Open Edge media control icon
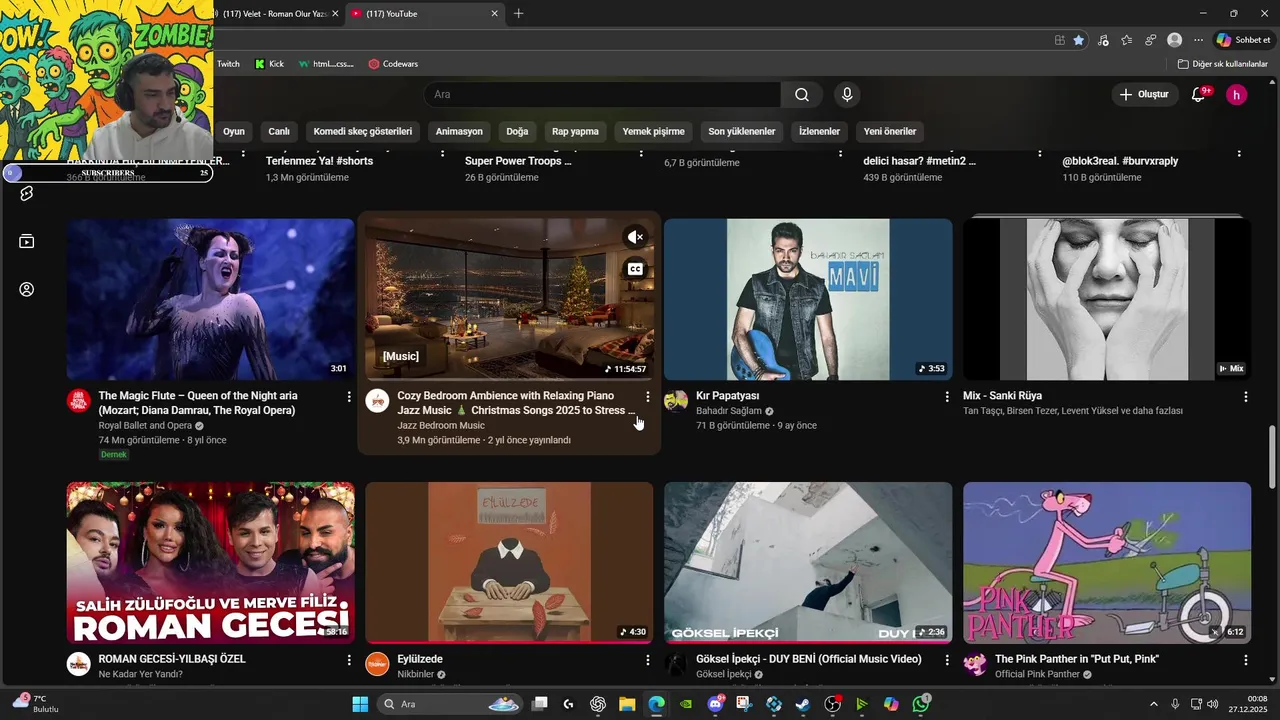The width and height of the screenshot is (1280, 720). click(1103, 40)
